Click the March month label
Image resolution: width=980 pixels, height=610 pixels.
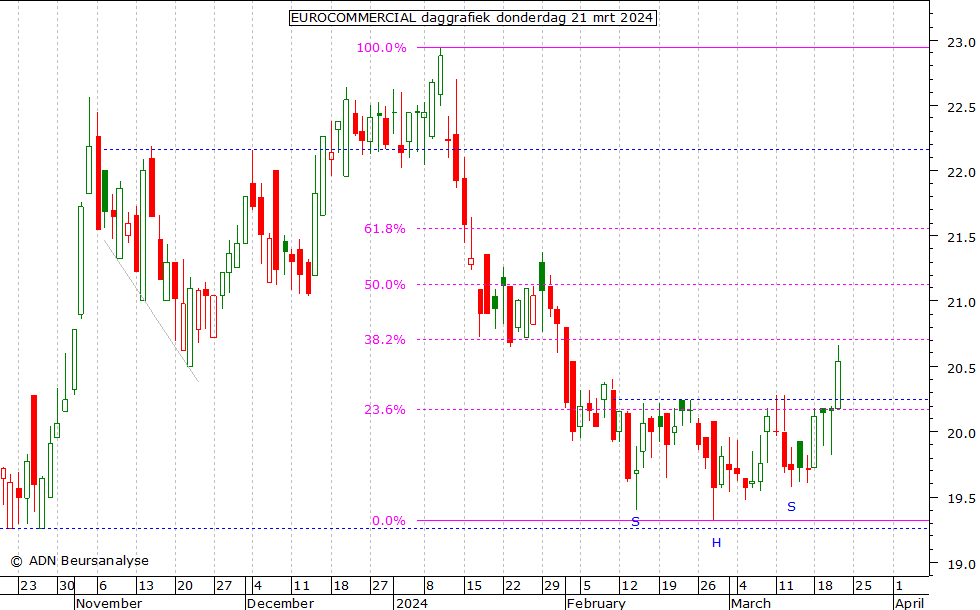(x=751, y=603)
